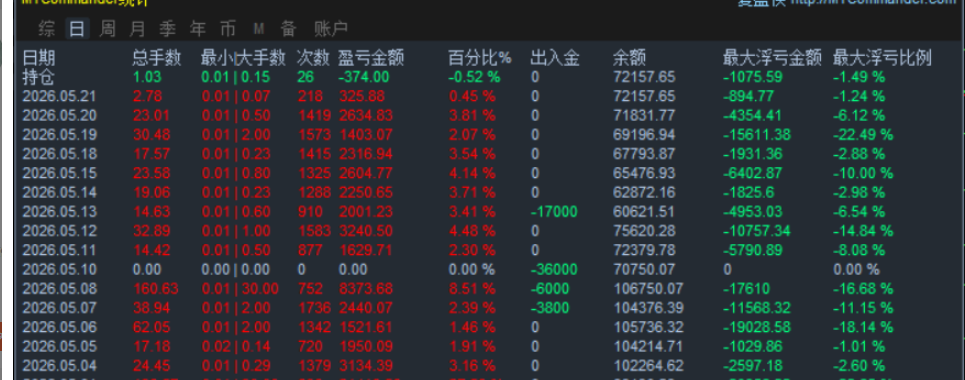Click the 160.63 total lots cell
The image size is (965, 380).
(155, 288)
